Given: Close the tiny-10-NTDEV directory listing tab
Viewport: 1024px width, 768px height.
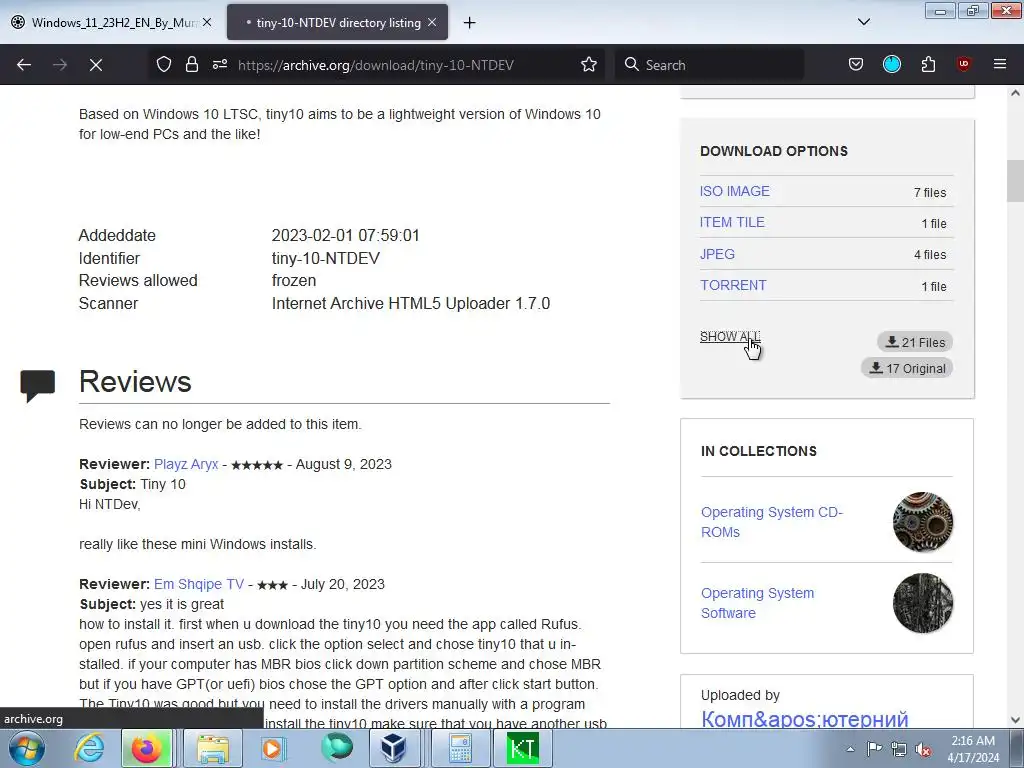Looking at the screenshot, I should 432,22.
